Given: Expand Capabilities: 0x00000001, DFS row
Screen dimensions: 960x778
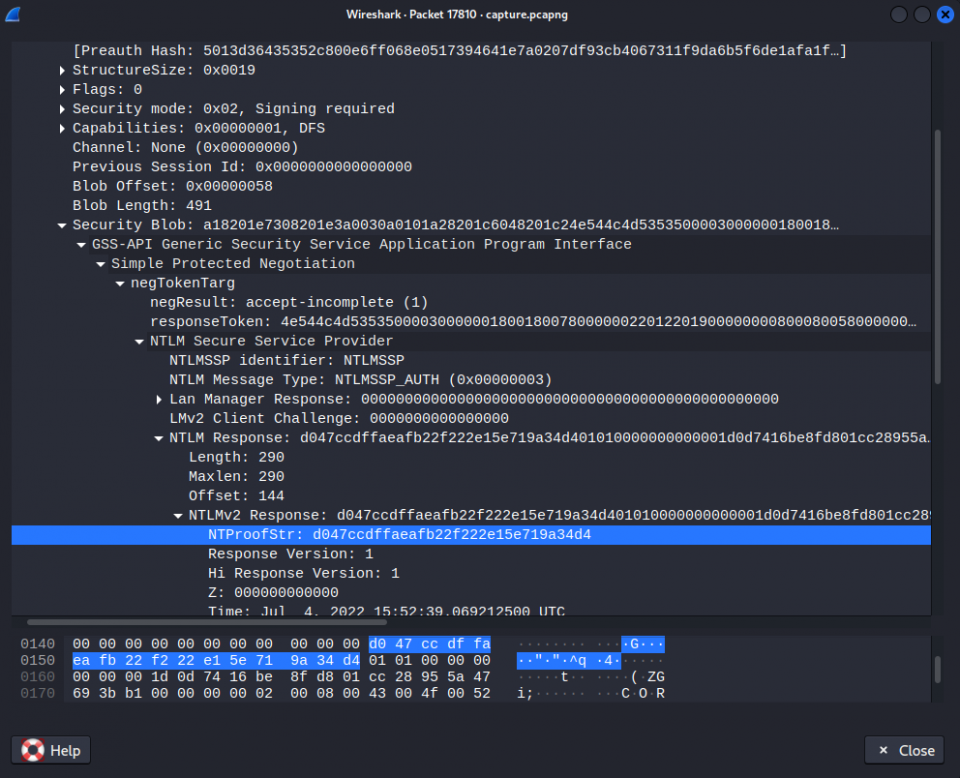Looking at the screenshot, I should point(62,129).
